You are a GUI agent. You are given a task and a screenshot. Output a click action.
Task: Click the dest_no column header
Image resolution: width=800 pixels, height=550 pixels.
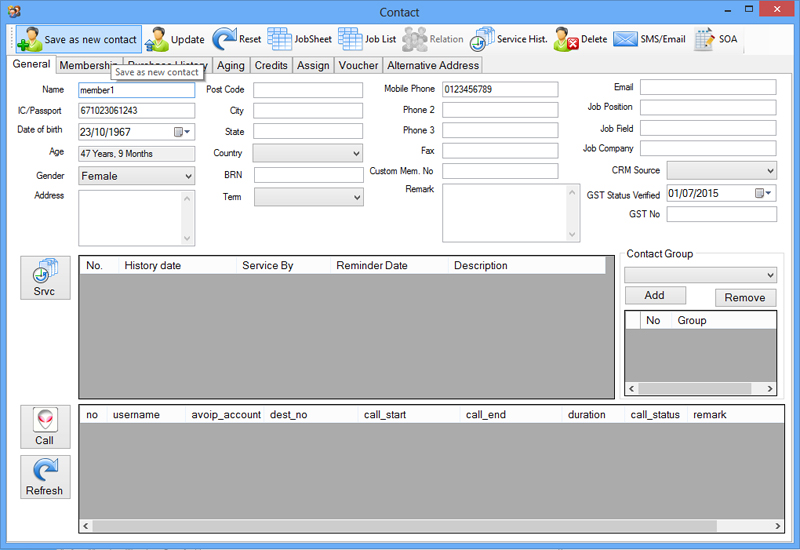311,415
